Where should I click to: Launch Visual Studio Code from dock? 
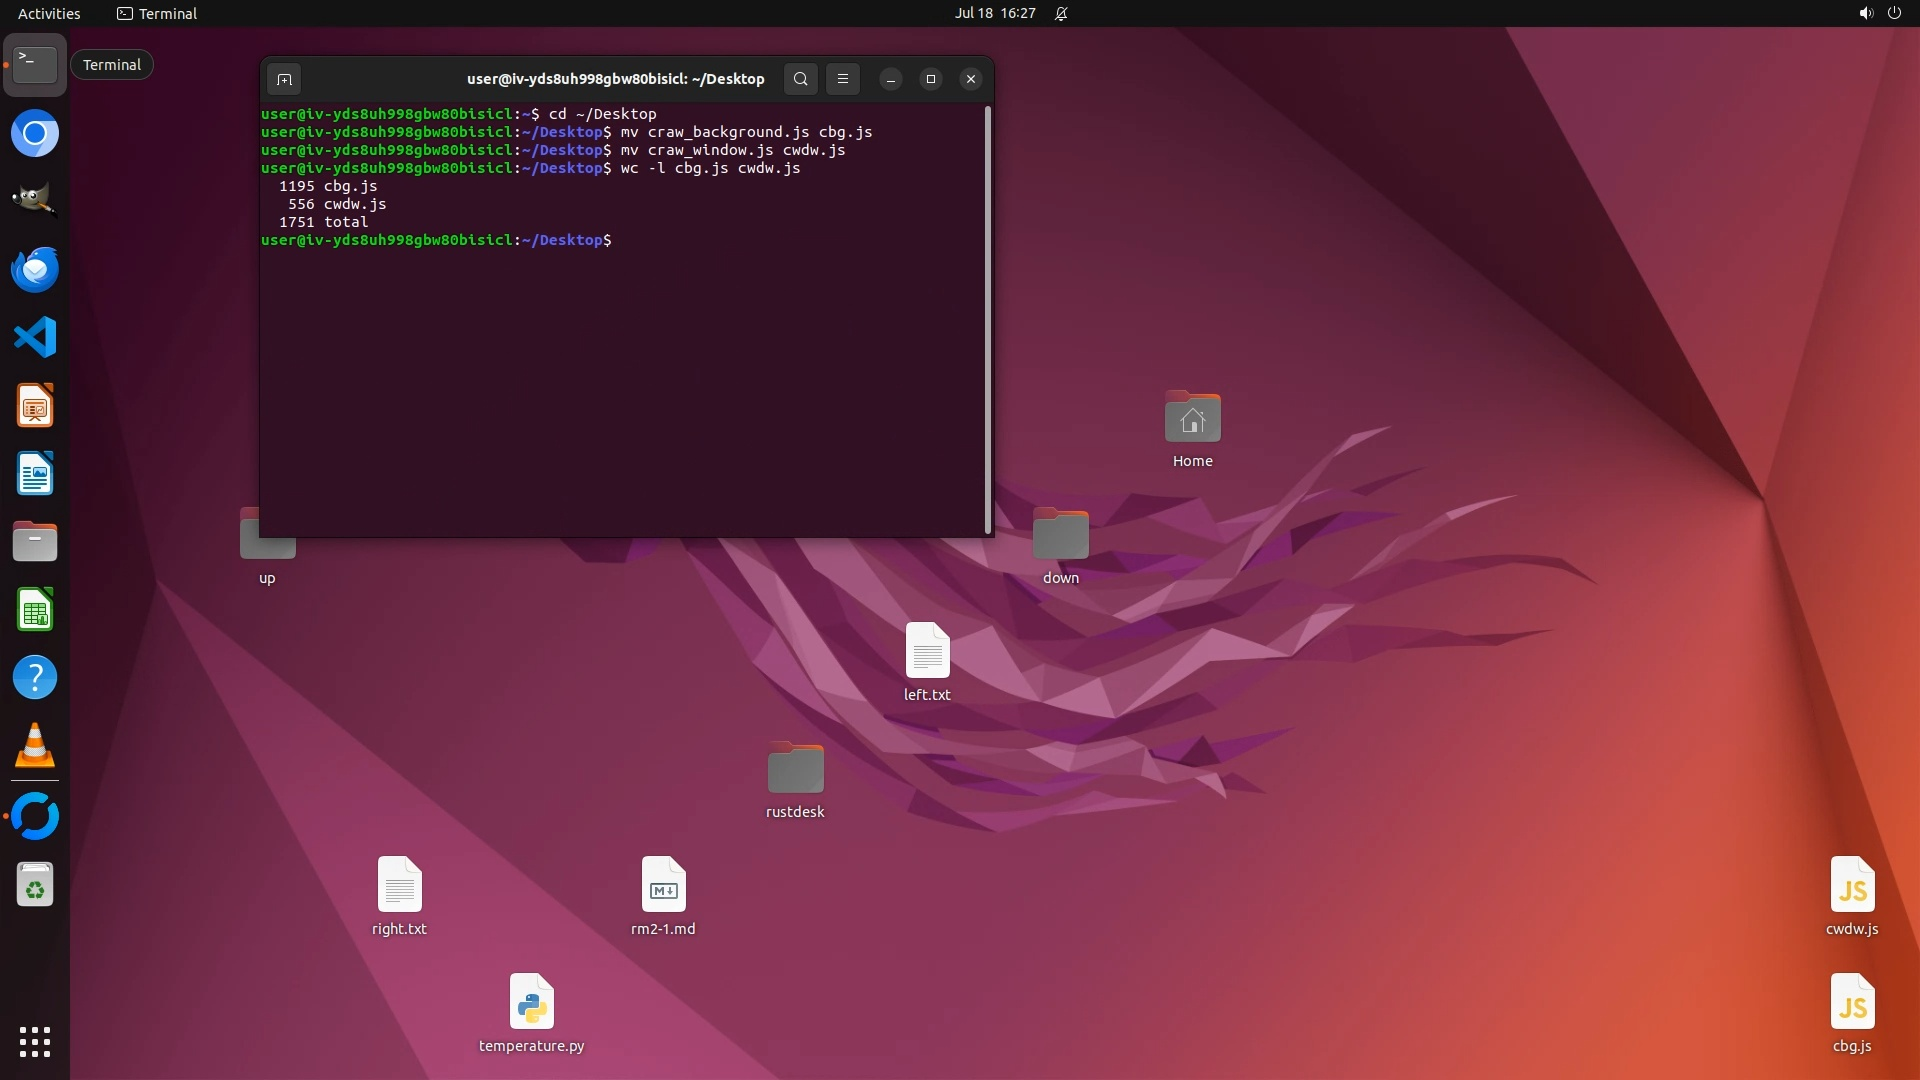coord(35,338)
